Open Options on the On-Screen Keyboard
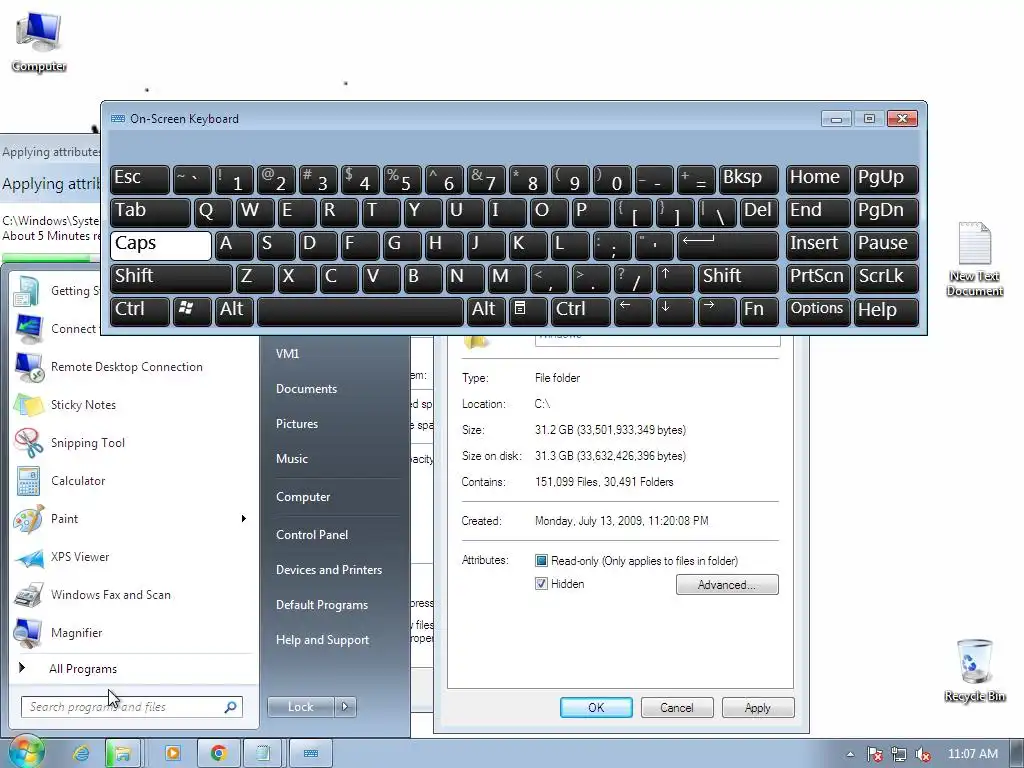The width and height of the screenshot is (1024, 768). (818, 311)
